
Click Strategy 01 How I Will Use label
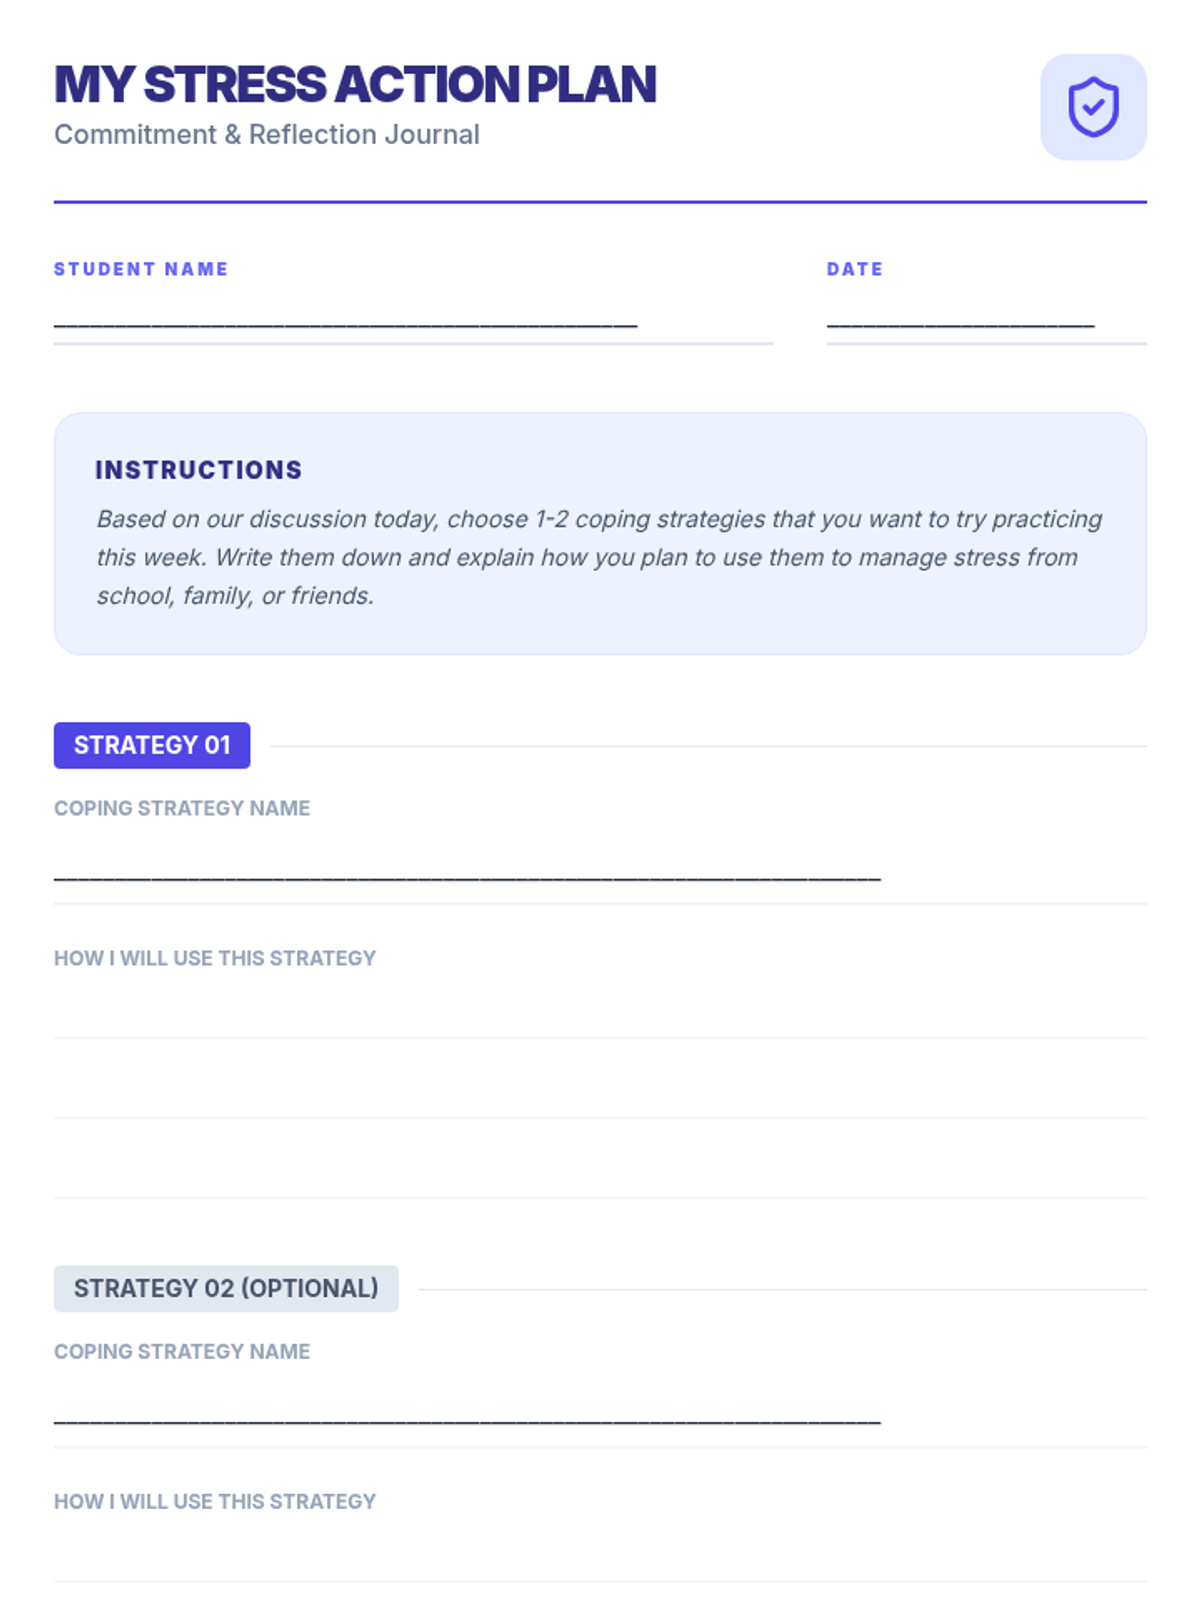pyautogui.click(x=215, y=958)
